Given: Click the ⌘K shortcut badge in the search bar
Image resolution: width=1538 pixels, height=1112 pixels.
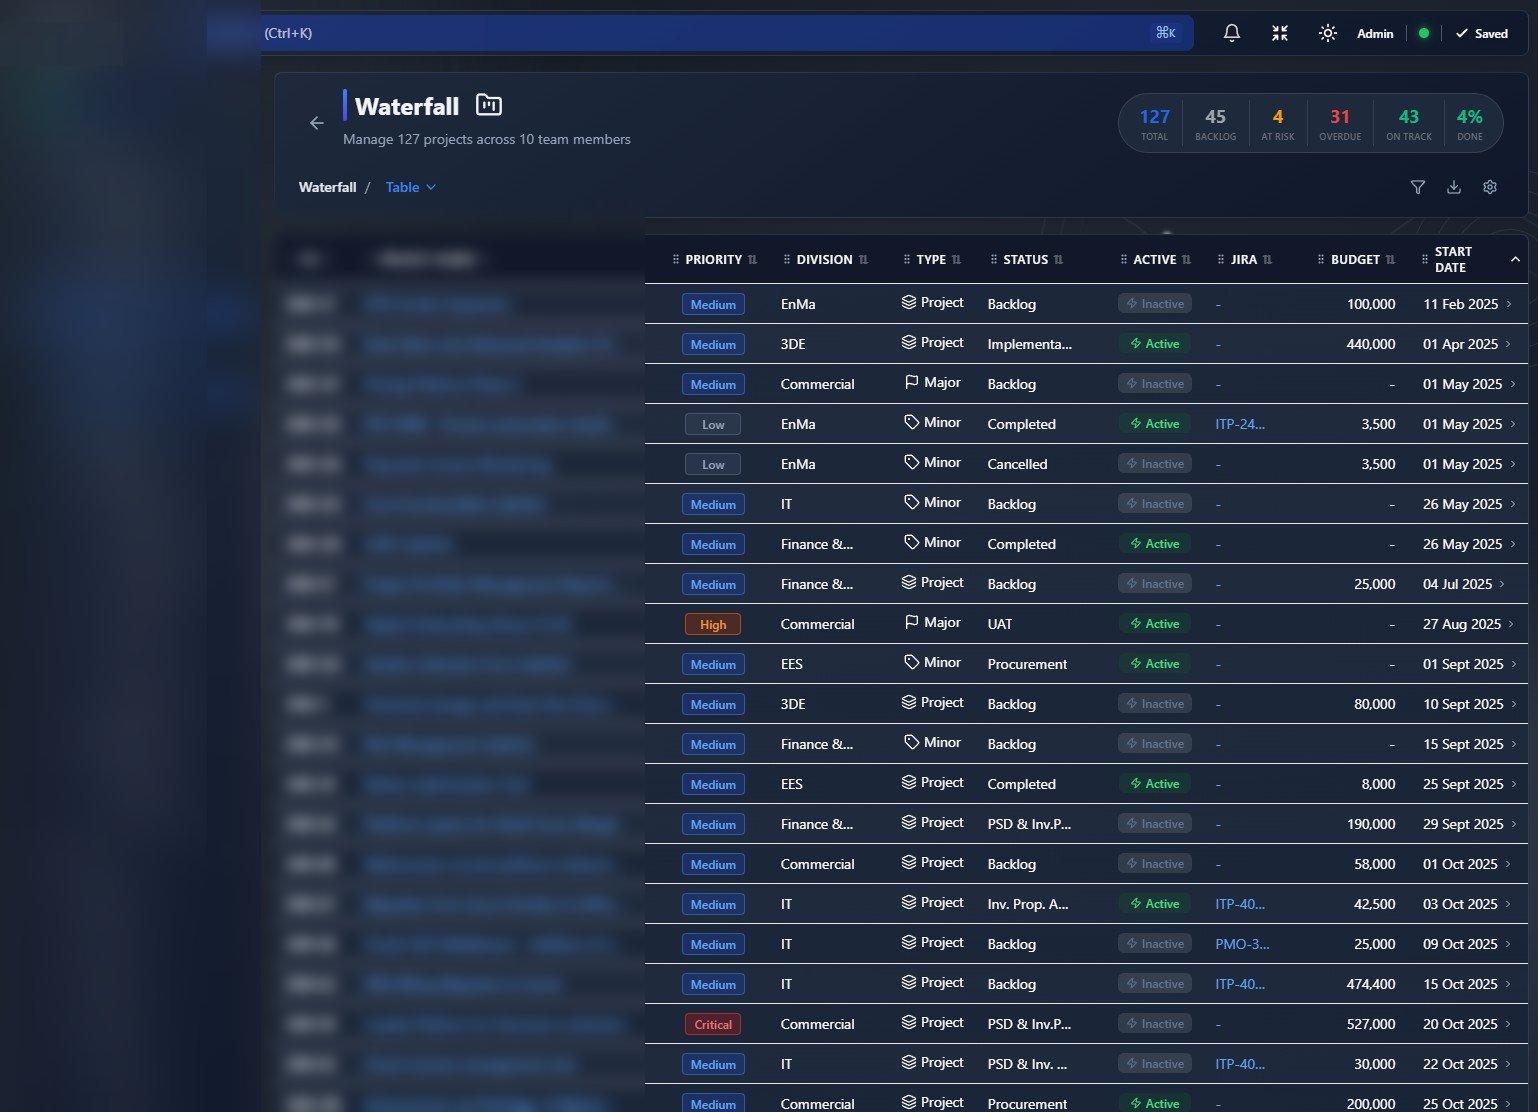Looking at the screenshot, I should point(1164,32).
